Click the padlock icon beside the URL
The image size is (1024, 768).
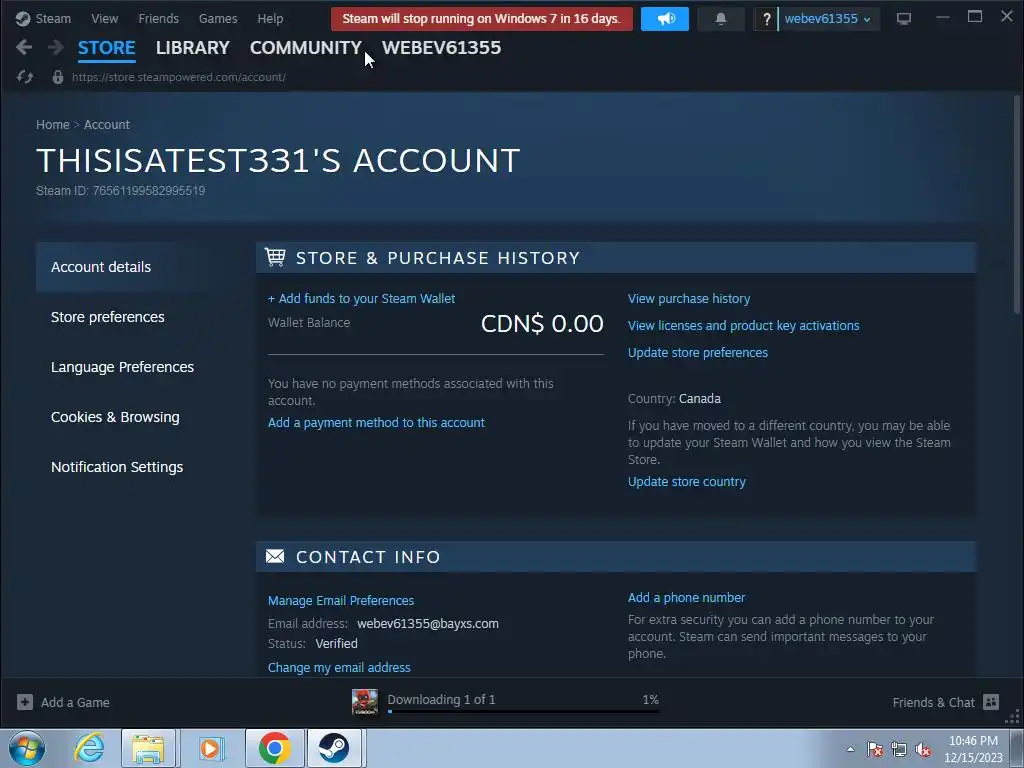tap(58, 77)
